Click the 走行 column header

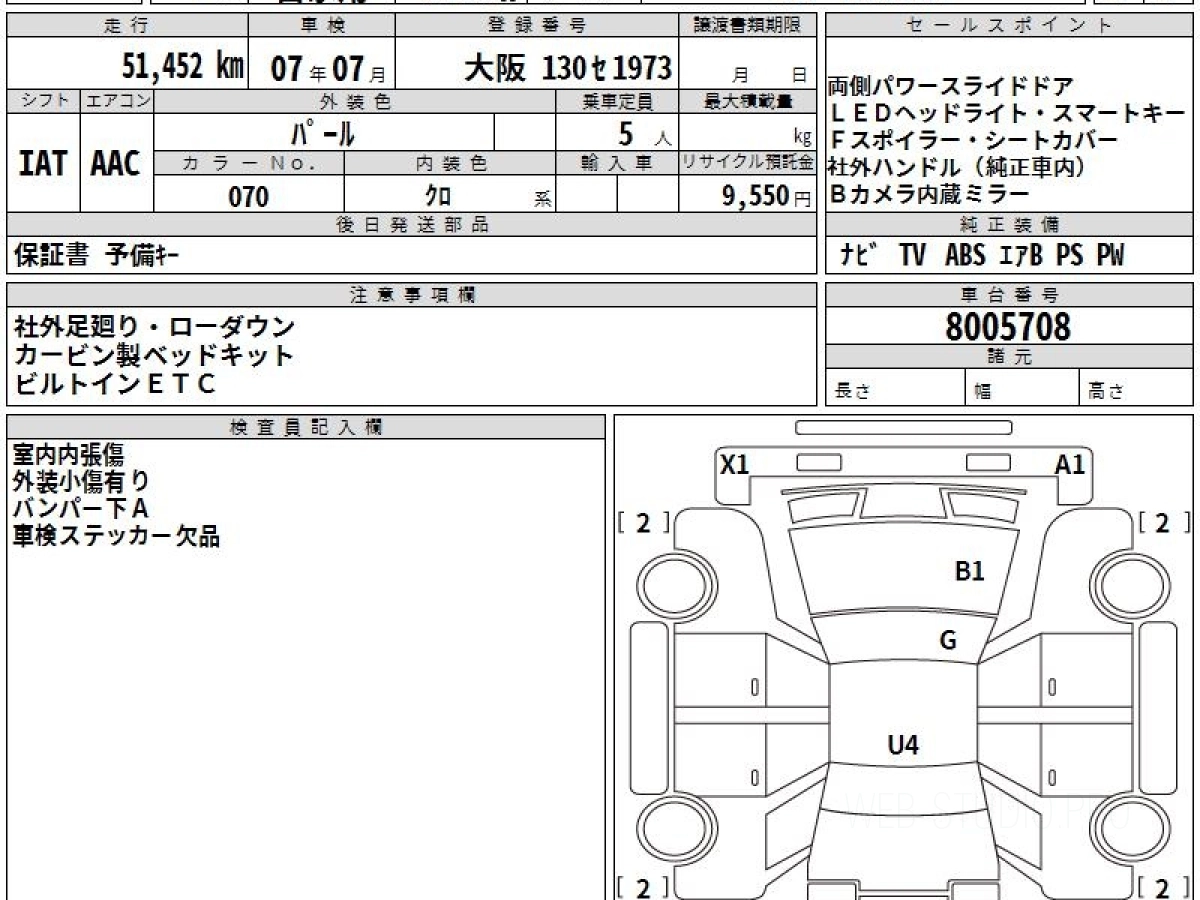pyautogui.click(x=127, y=25)
